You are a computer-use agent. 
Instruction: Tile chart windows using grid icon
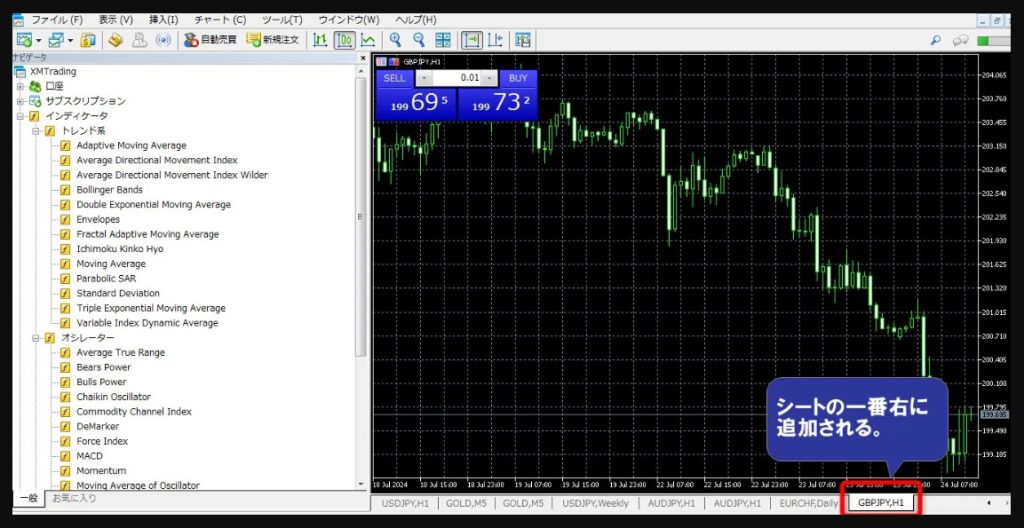click(443, 41)
